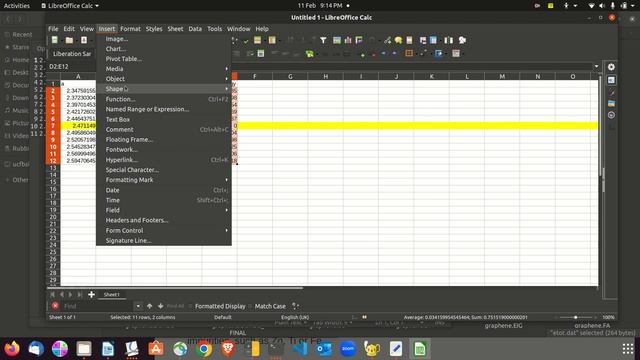Launch Google Chrome from the dock
The width and height of the screenshot is (640, 360).
tap(204, 349)
